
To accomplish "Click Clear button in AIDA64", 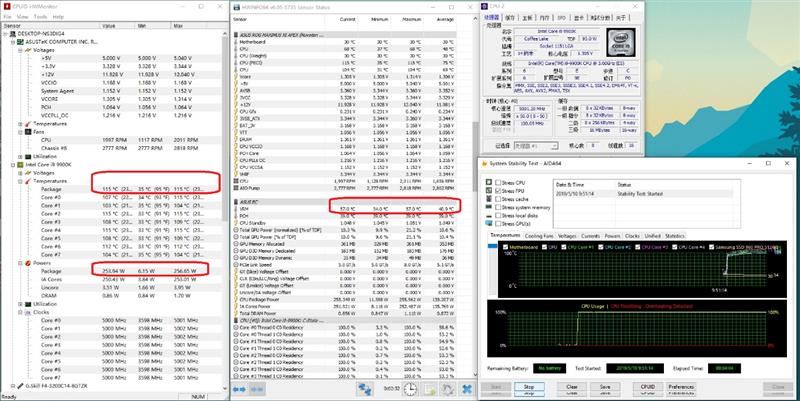I will (572, 389).
